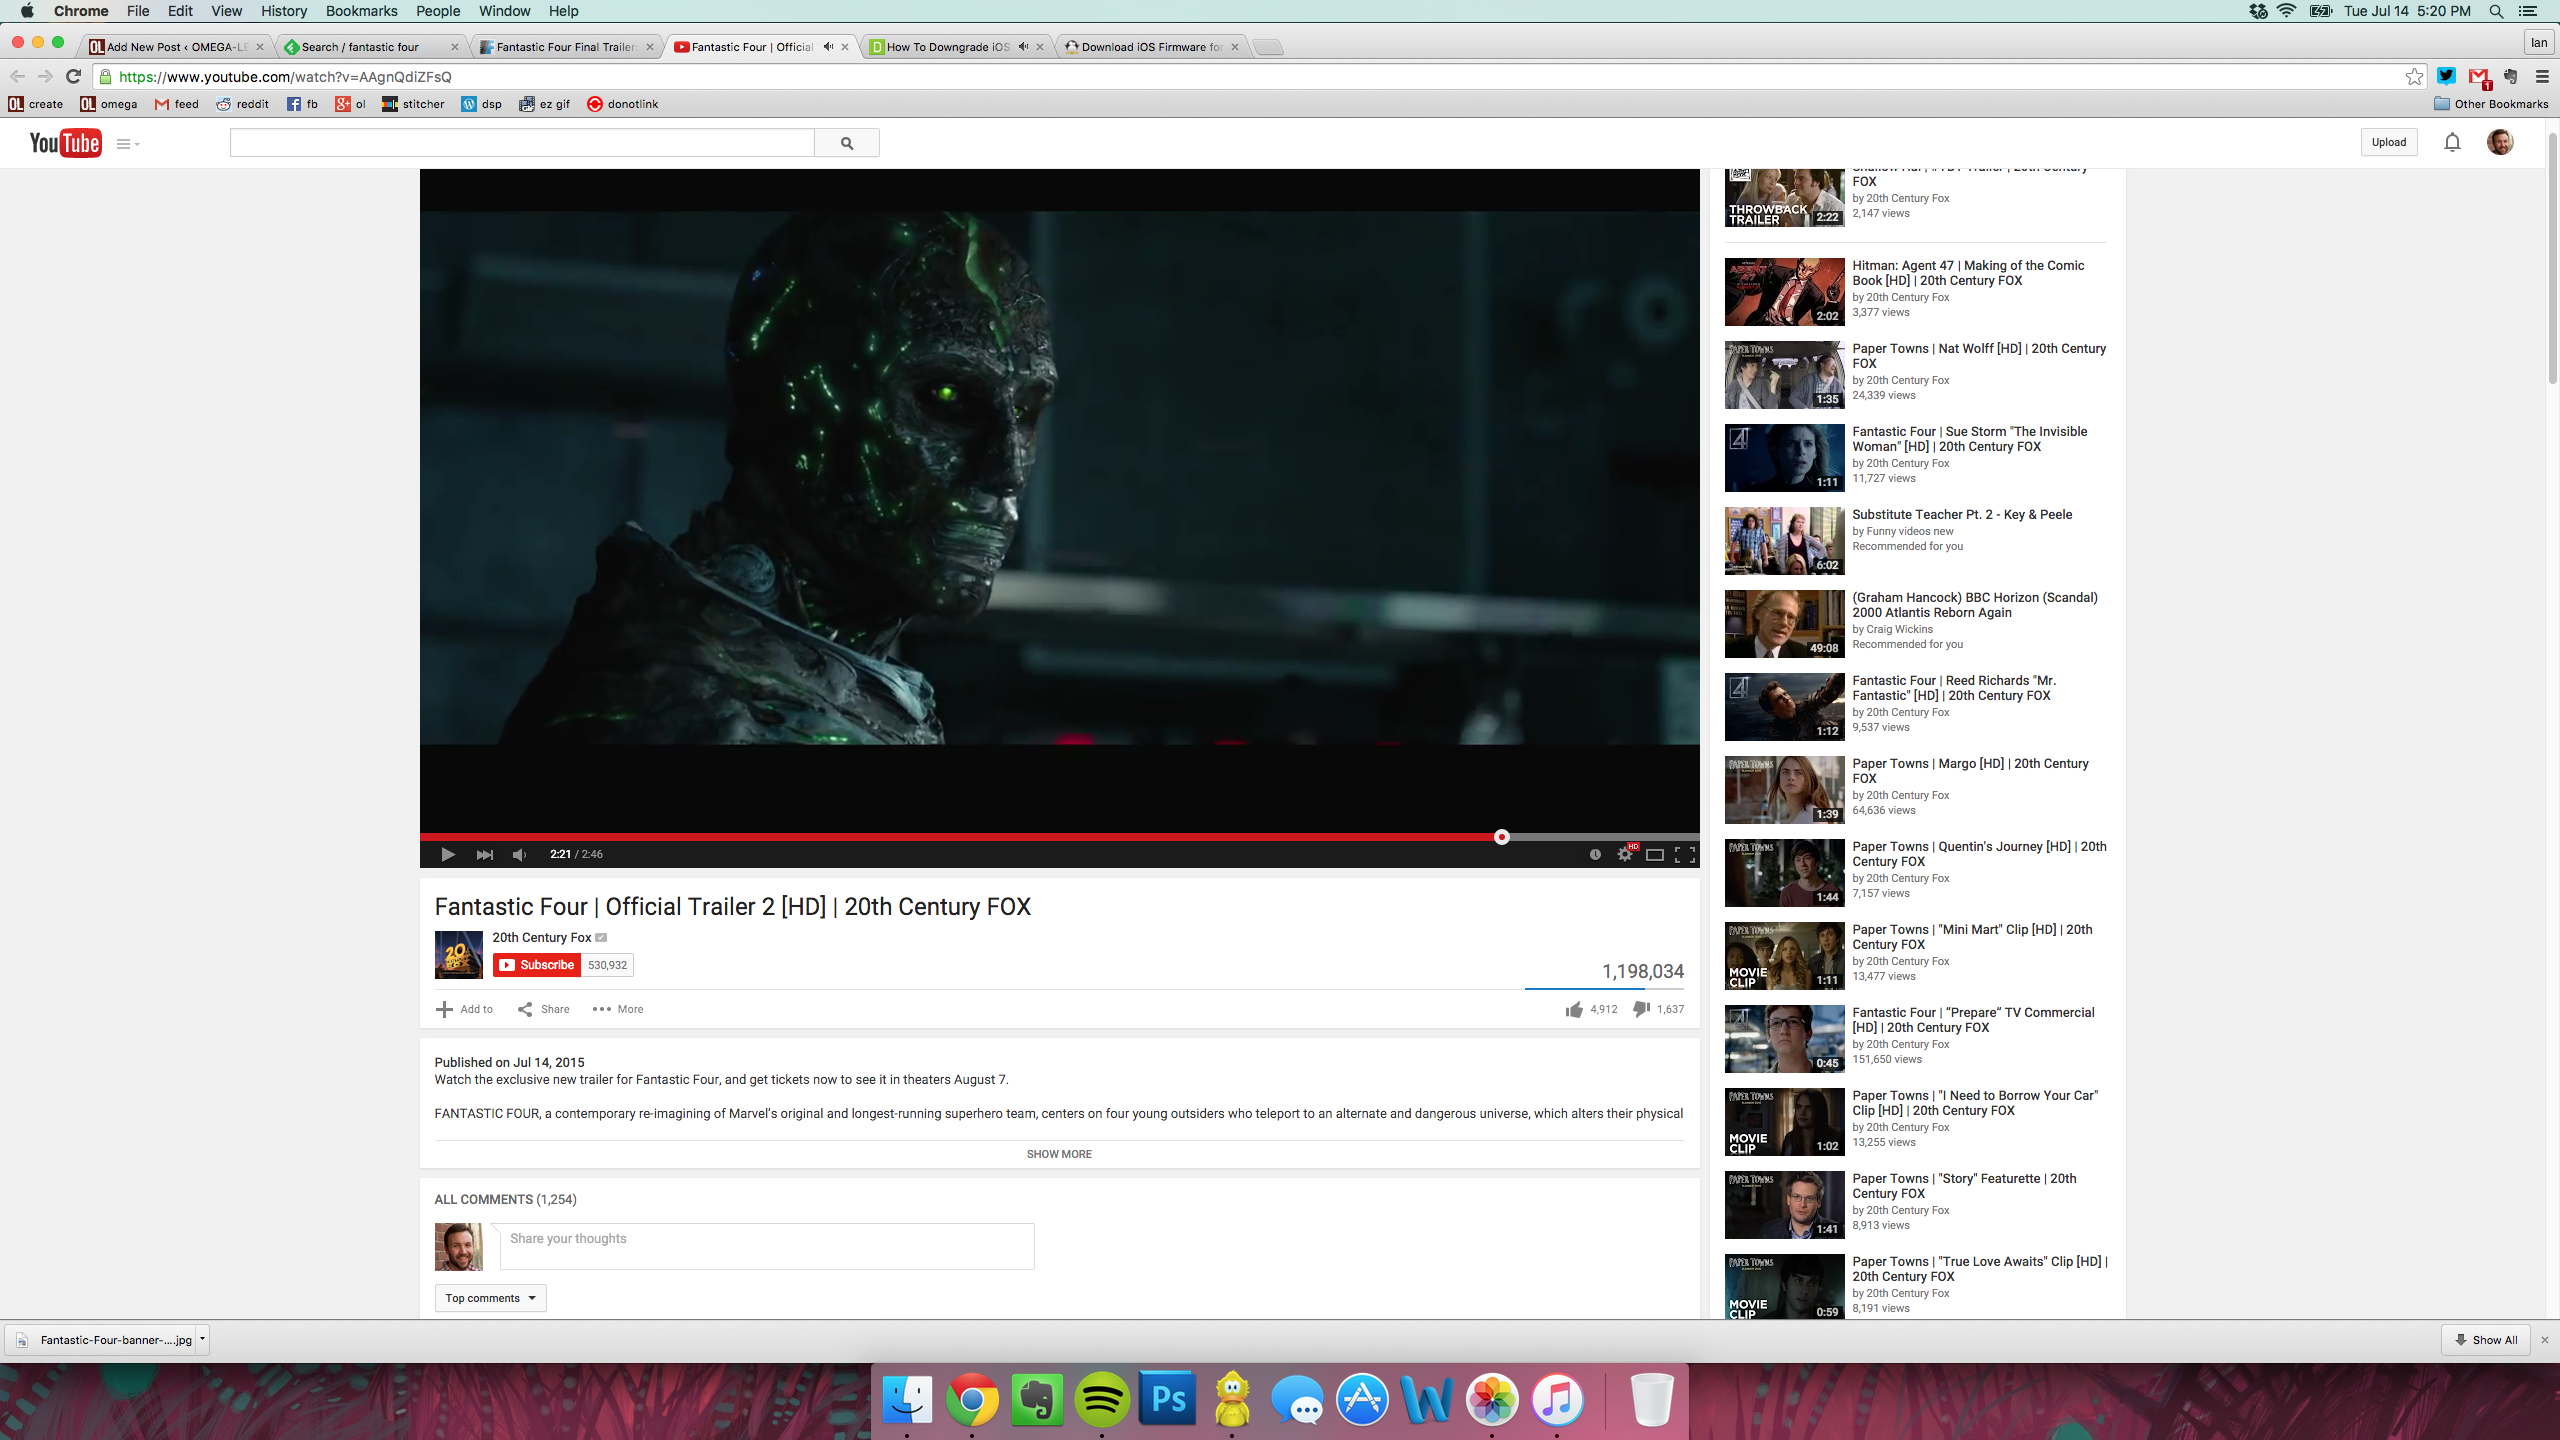Open the 20th Century Fox channel link
Screen dimensions: 2560x1440
(541, 937)
